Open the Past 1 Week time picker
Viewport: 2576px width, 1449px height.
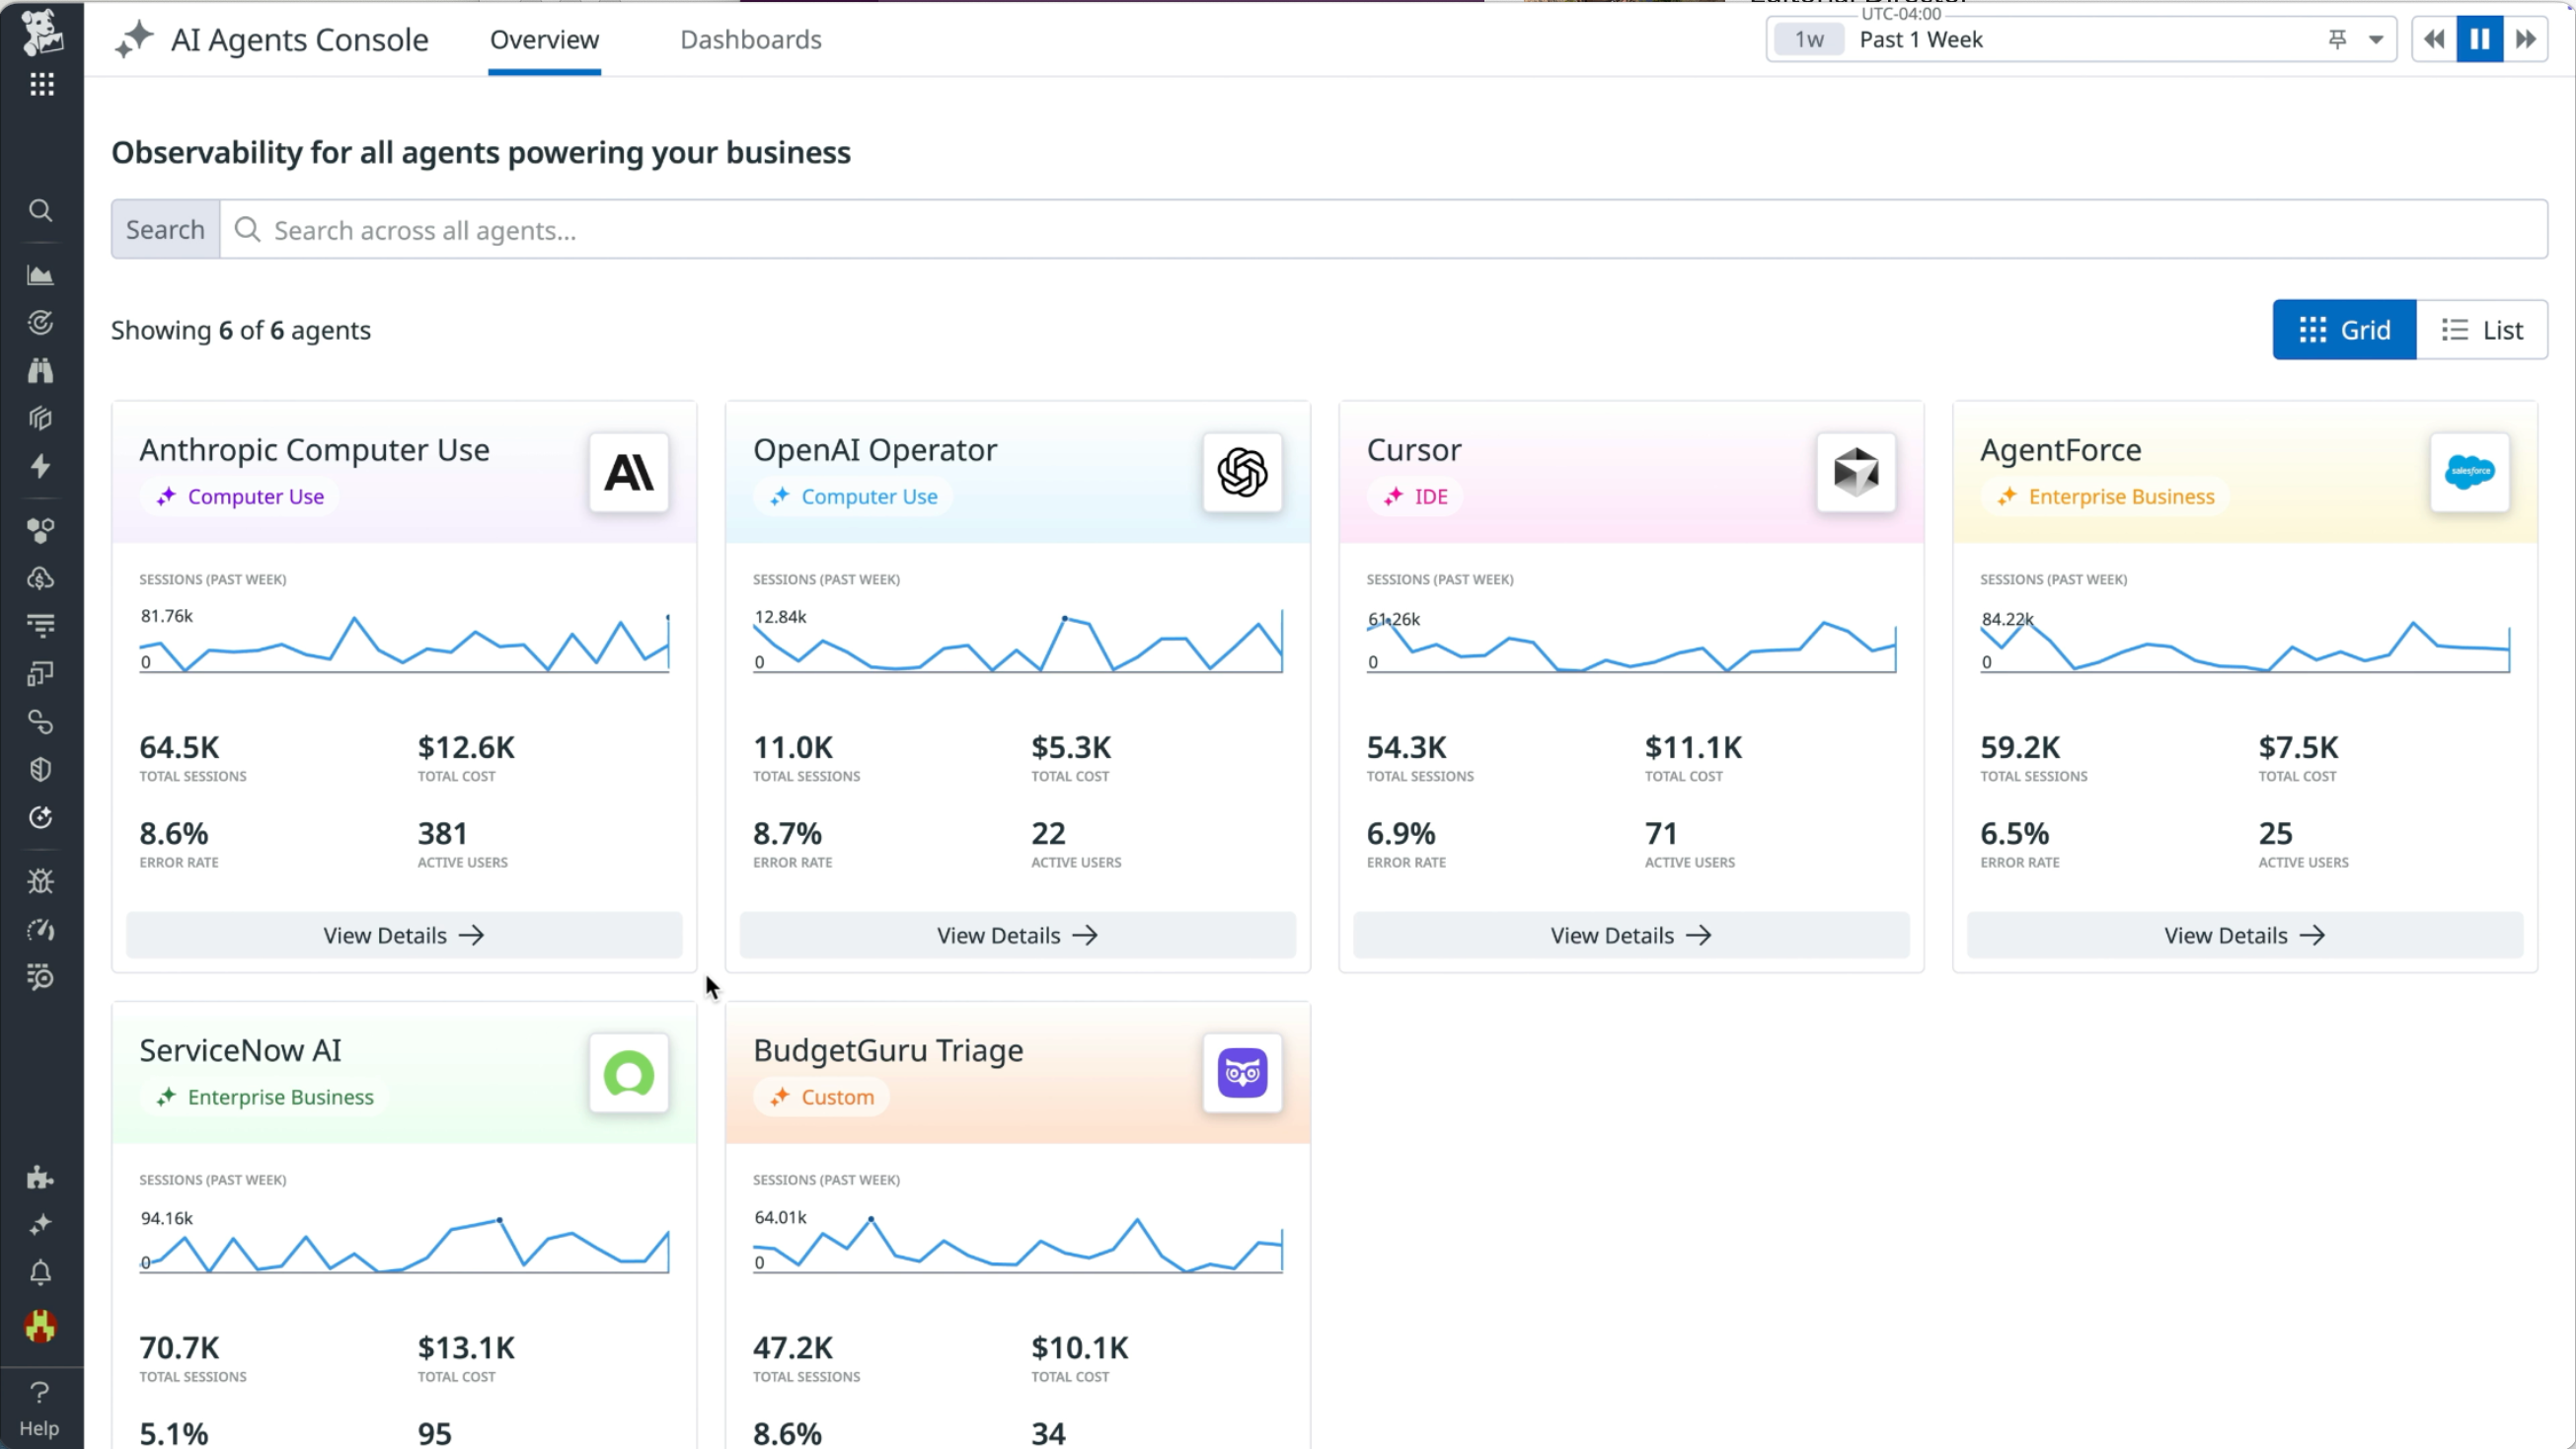pyautogui.click(x=1919, y=39)
